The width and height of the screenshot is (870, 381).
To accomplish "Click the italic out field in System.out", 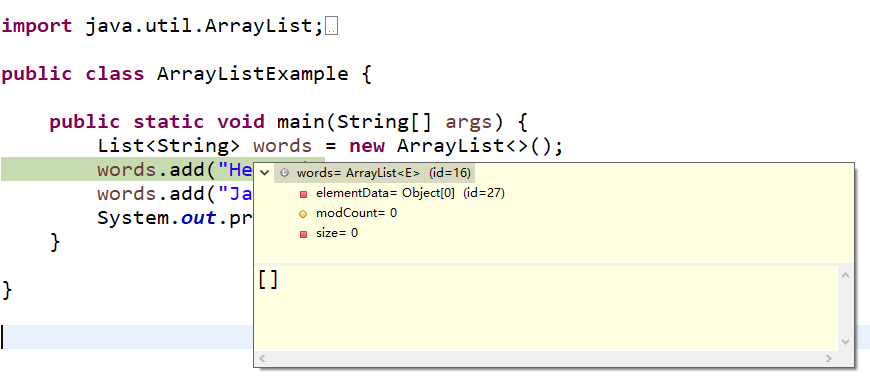I will pos(198,217).
